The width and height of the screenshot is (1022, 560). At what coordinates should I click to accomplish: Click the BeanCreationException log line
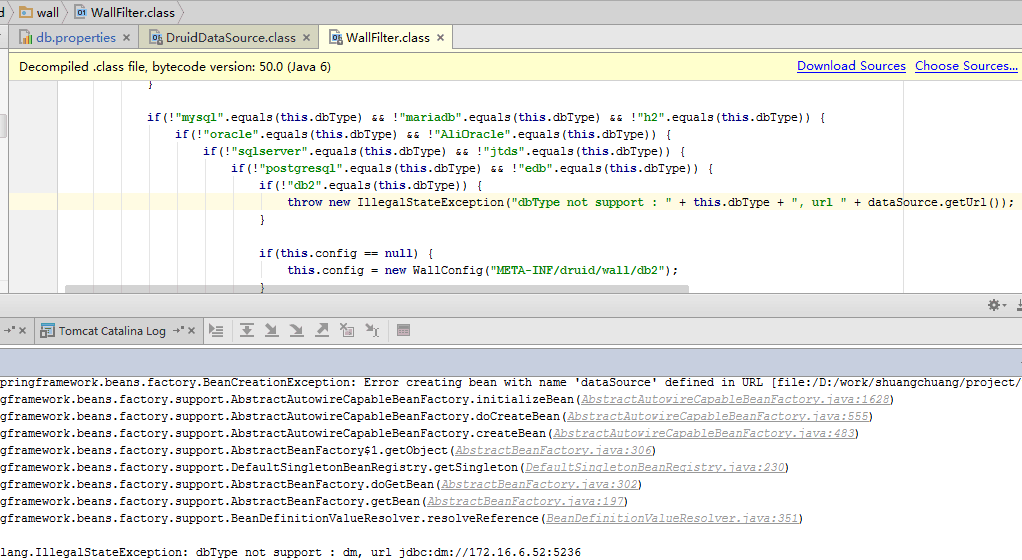[x=511, y=382]
